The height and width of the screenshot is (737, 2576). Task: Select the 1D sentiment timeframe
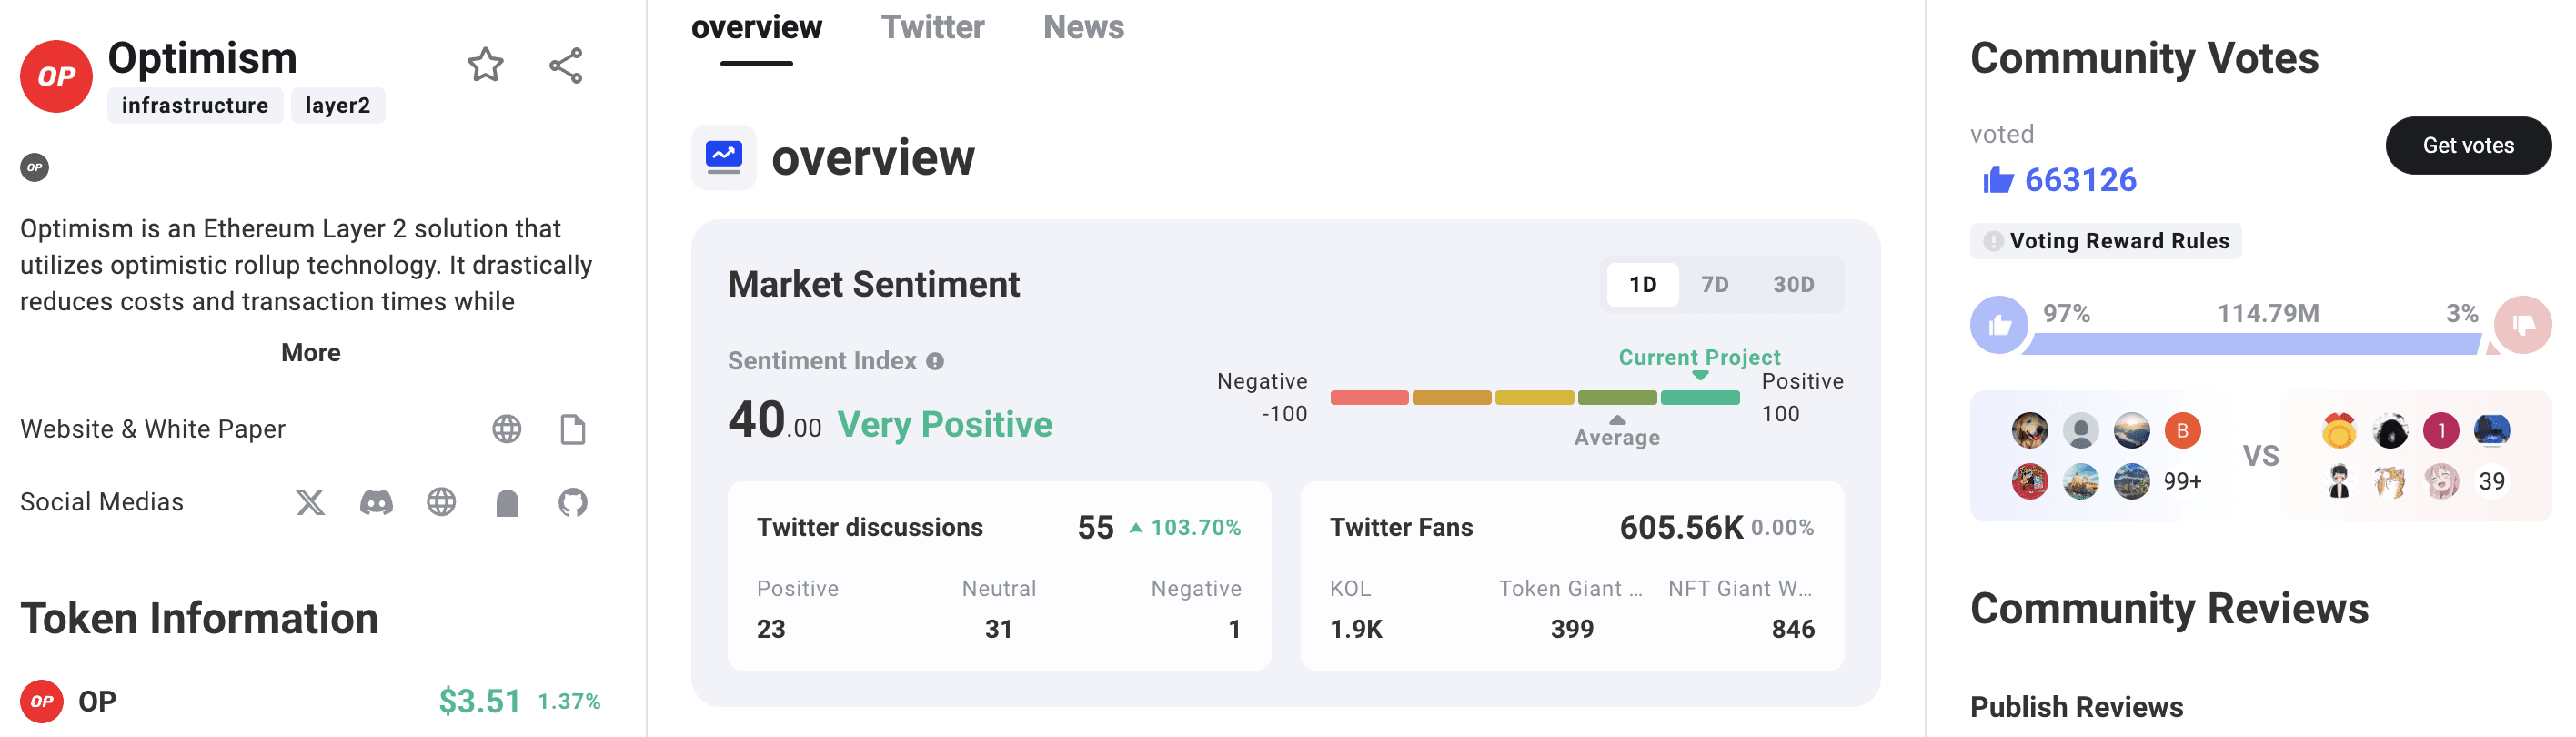click(x=1642, y=285)
